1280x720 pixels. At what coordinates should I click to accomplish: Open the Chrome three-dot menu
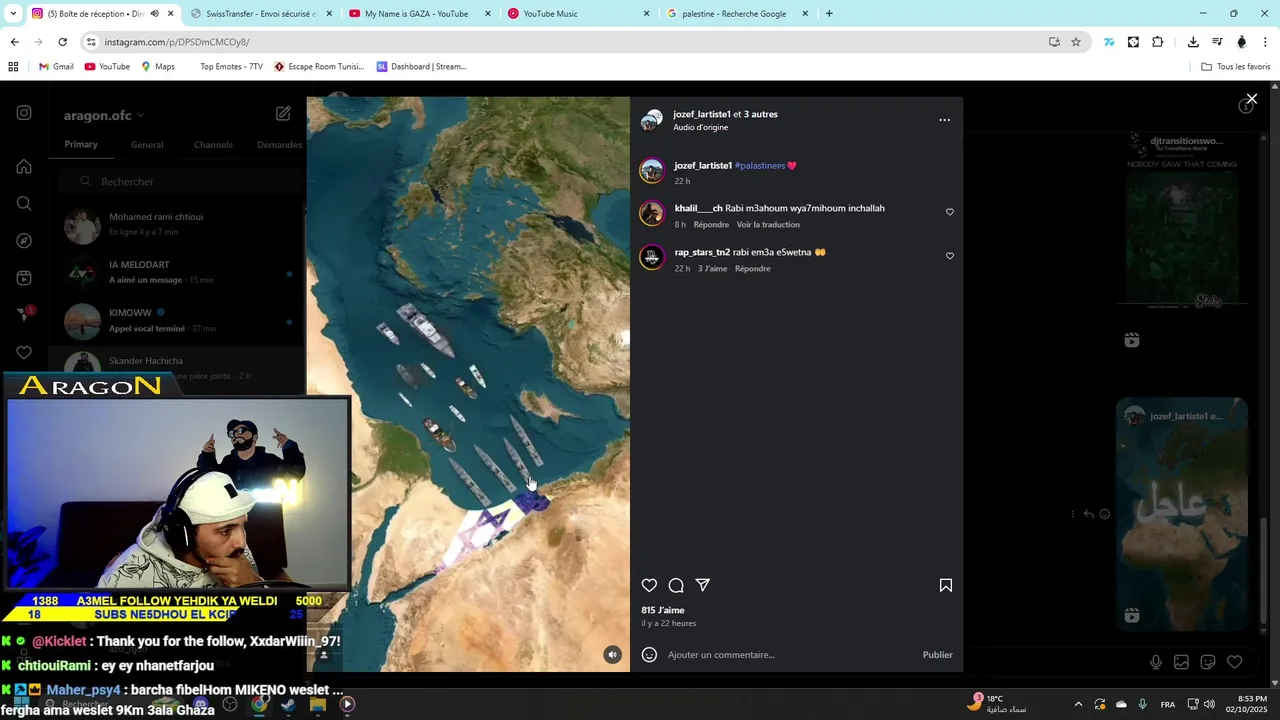click(1266, 42)
